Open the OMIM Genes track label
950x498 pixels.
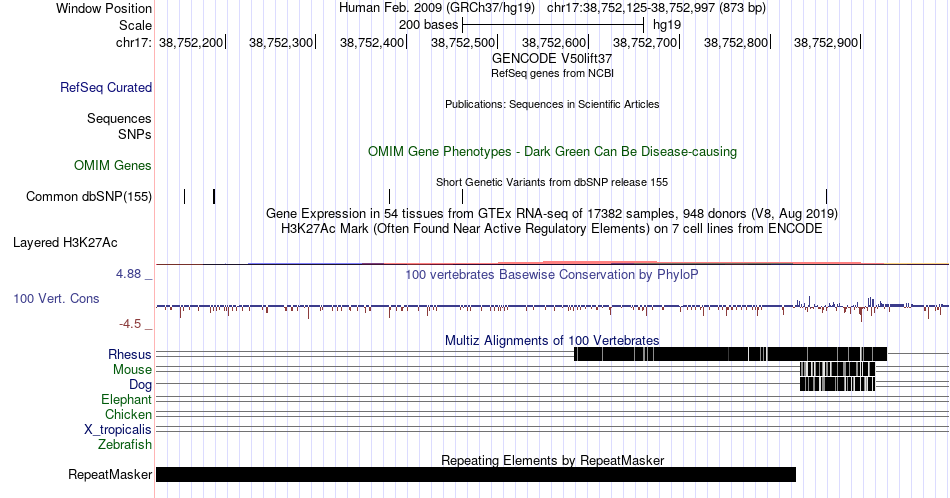(113, 165)
